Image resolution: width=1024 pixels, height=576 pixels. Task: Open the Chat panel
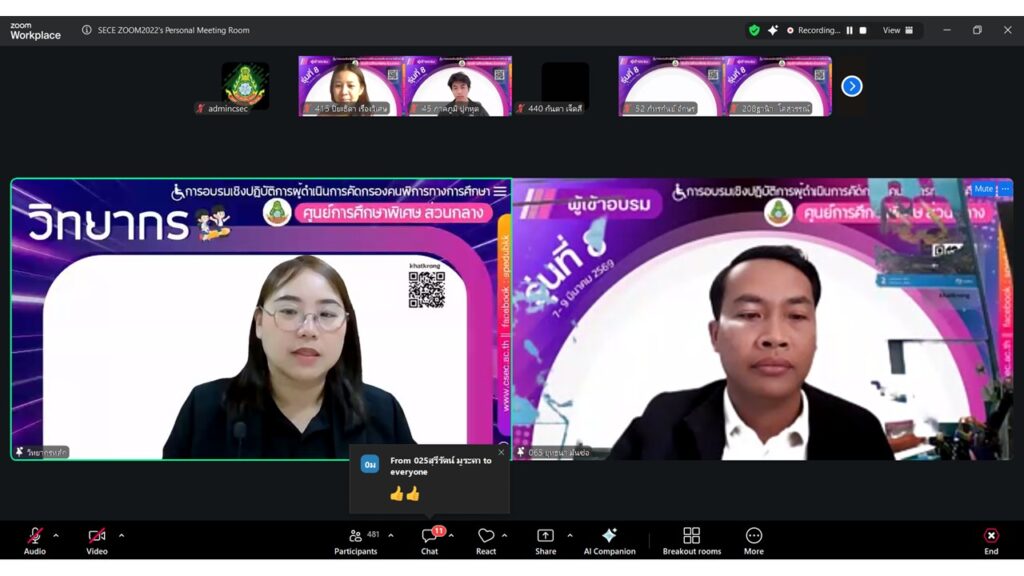click(429, 536)
